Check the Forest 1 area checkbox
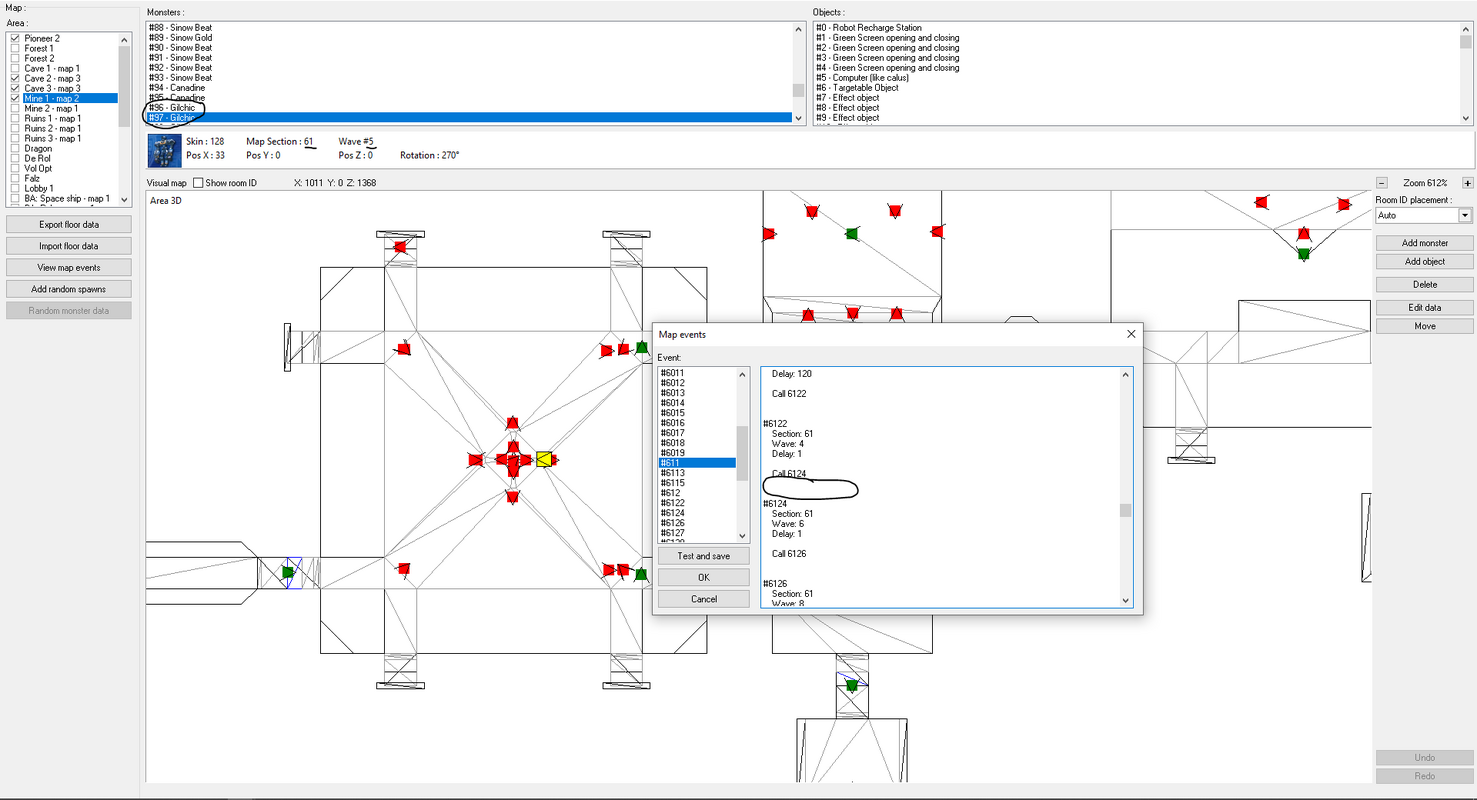This screenshot has height=800, width=1477. 15,48
